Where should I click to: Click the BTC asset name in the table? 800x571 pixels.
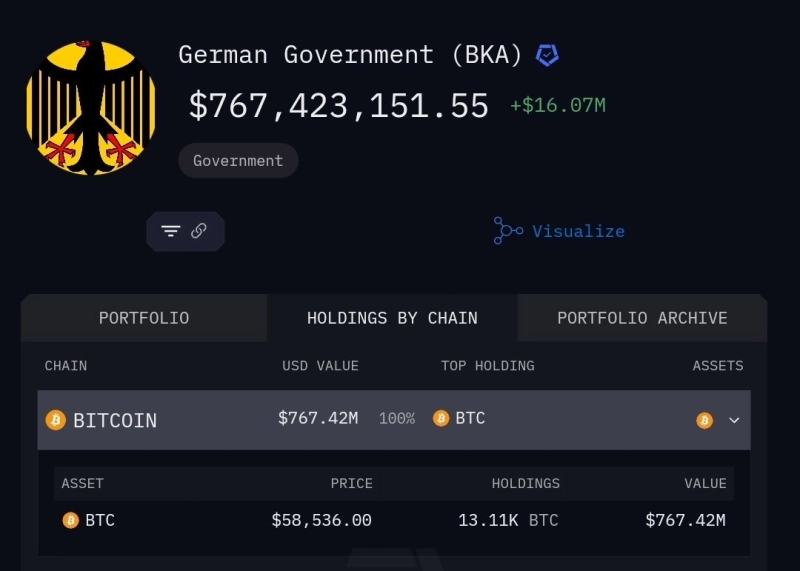coord(100,520)
